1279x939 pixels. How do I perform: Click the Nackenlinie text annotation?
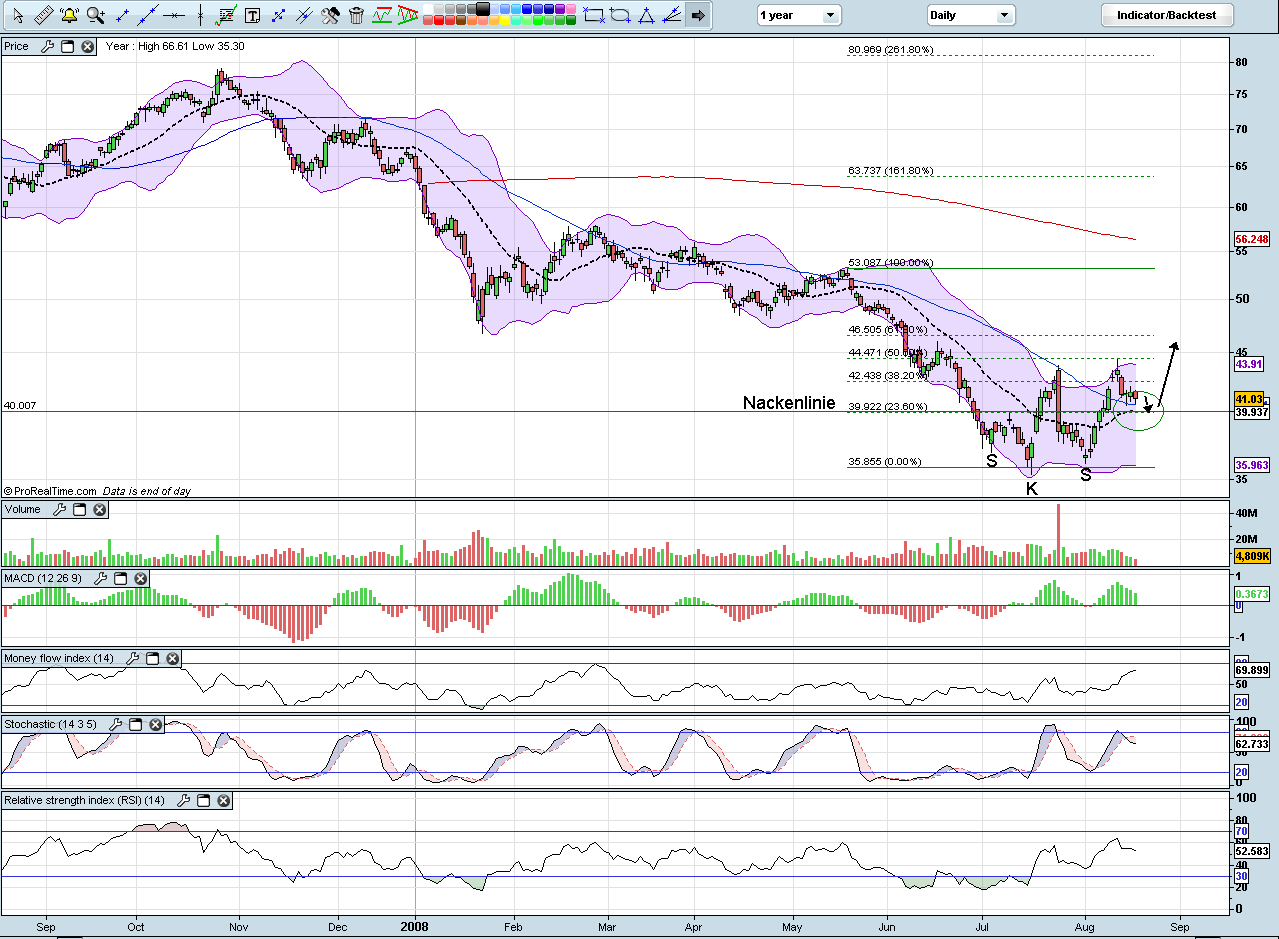[x=788, y=403]
